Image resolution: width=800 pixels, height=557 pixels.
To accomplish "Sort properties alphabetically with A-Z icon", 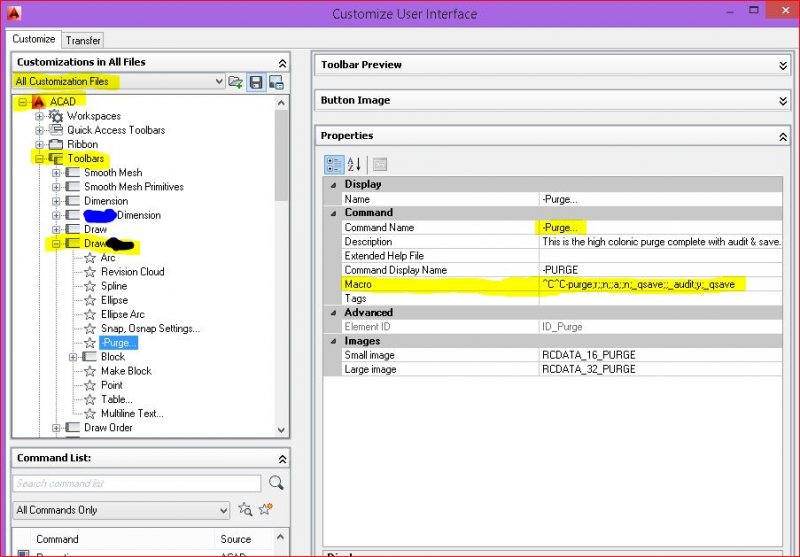I will pyautogui.click(x=354, y=164).
